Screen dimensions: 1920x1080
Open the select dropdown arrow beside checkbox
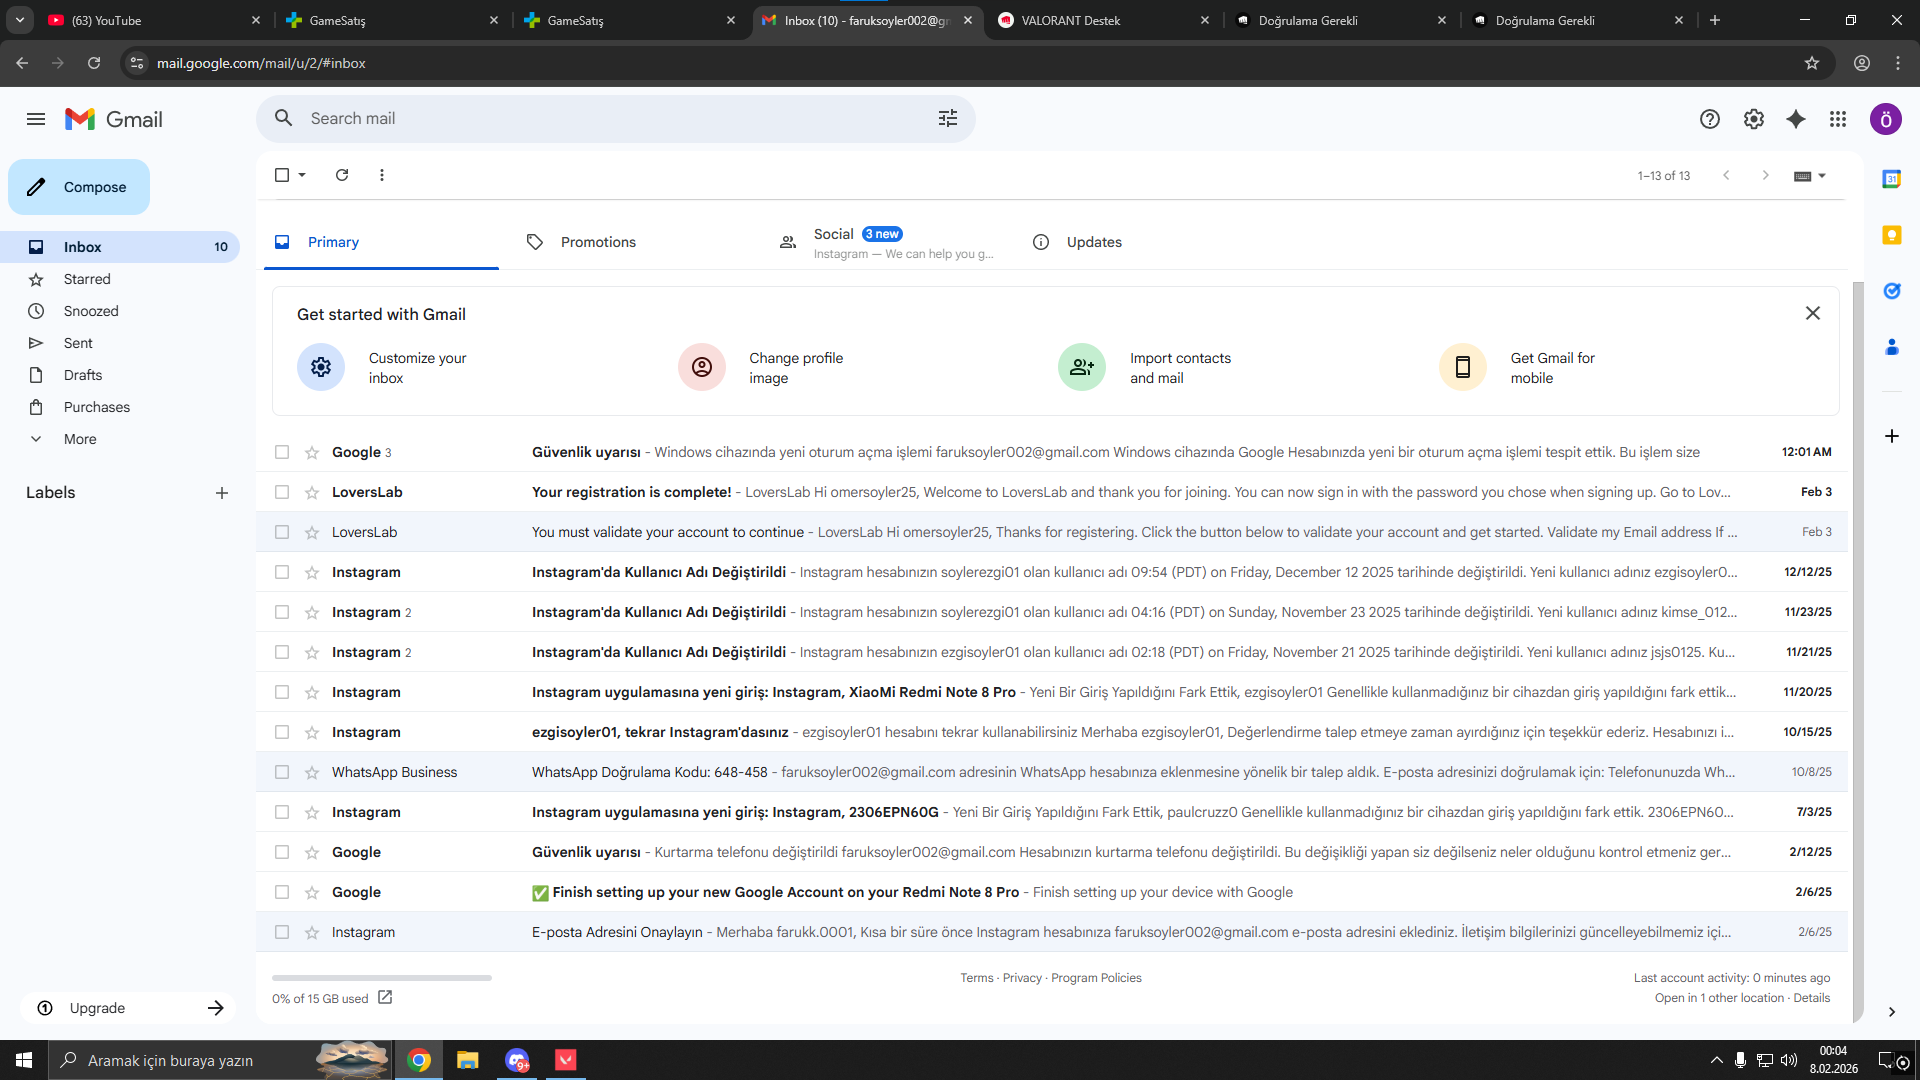[302, 175]
